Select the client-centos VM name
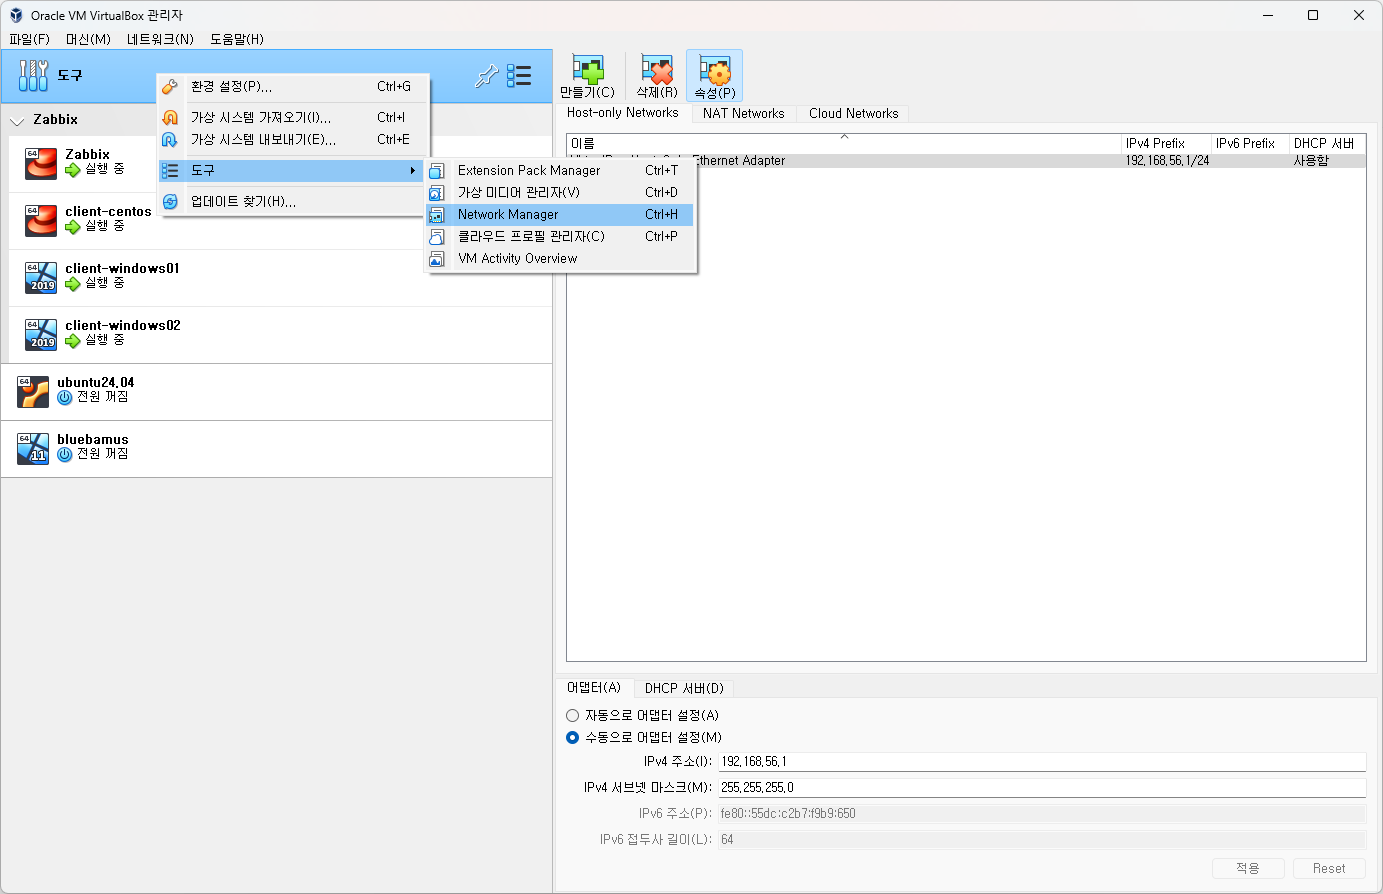Viewport: 1383px width, 894px height. pos(108,212)
